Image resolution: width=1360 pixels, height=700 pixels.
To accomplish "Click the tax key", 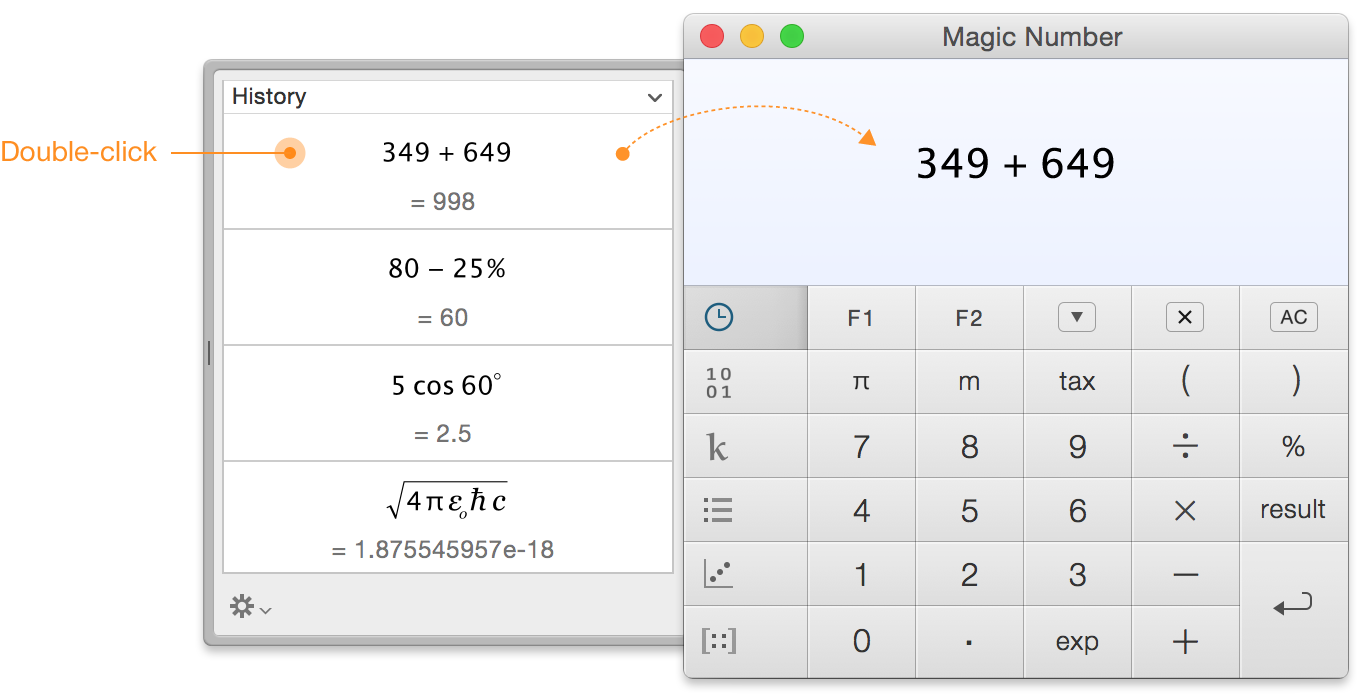I will [x=1077, y=382].
